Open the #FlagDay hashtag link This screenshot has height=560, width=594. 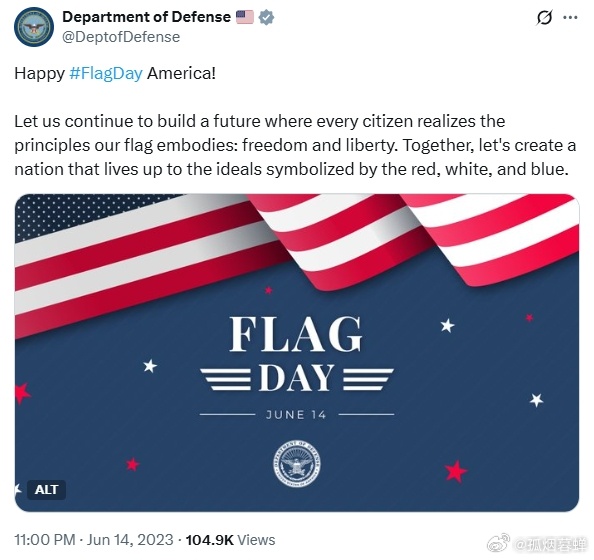pos(106,73)
